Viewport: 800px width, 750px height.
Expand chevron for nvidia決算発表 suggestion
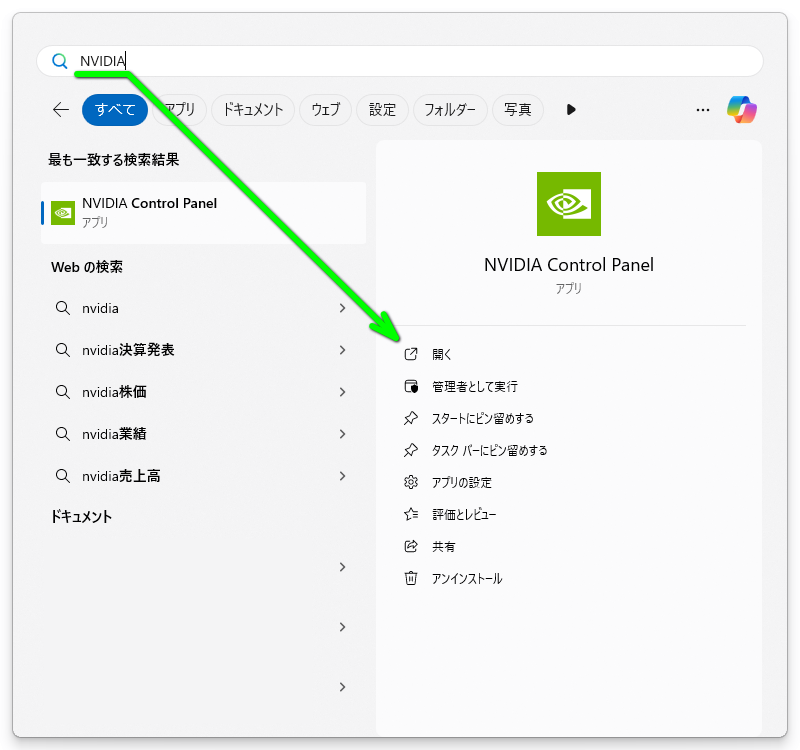click(342, 350)
